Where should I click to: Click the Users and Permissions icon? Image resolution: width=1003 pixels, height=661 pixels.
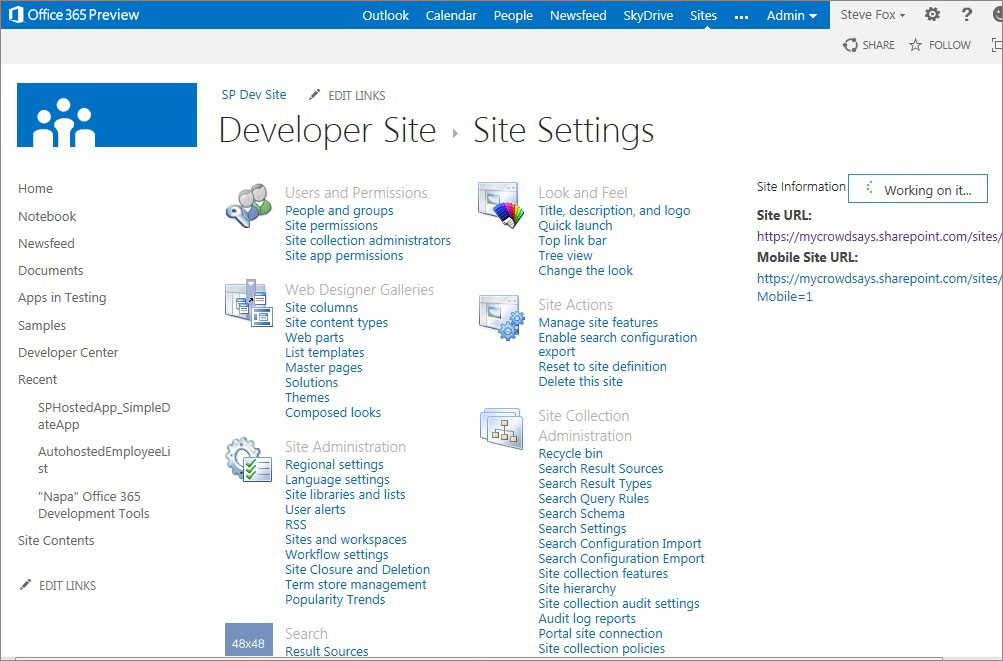249,205
